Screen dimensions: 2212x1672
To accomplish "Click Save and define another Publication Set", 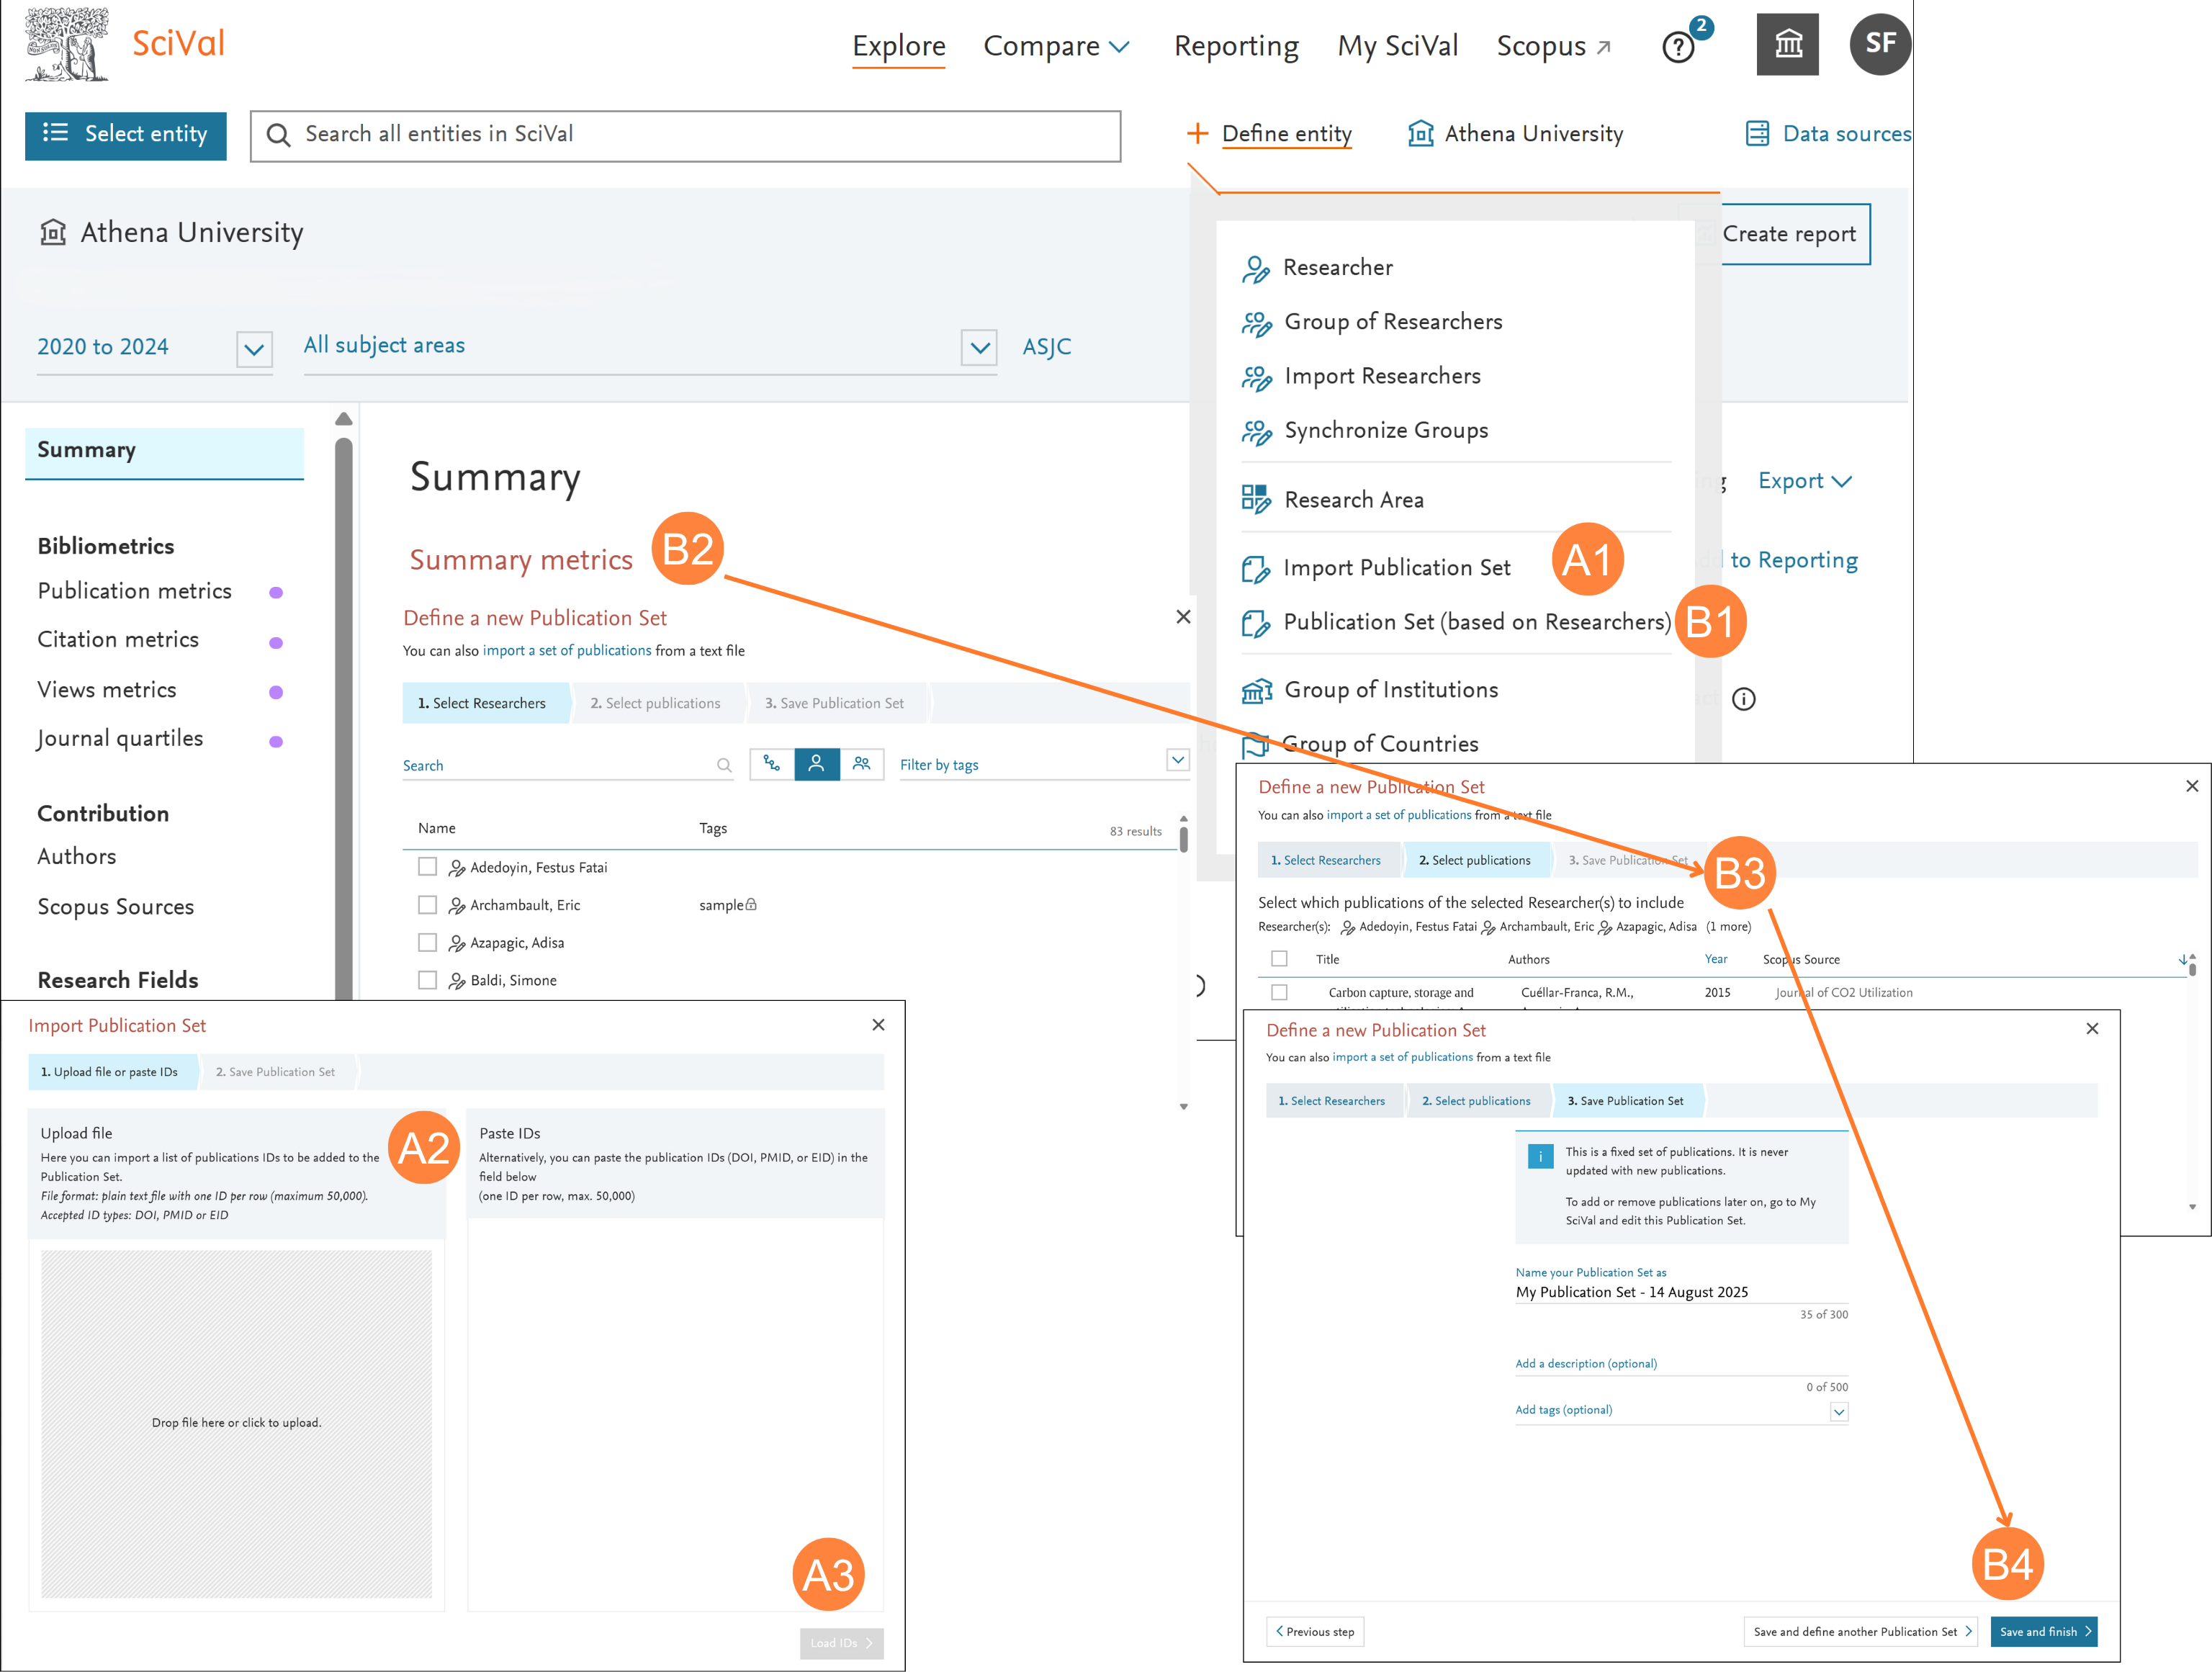I will 1861,1631.
